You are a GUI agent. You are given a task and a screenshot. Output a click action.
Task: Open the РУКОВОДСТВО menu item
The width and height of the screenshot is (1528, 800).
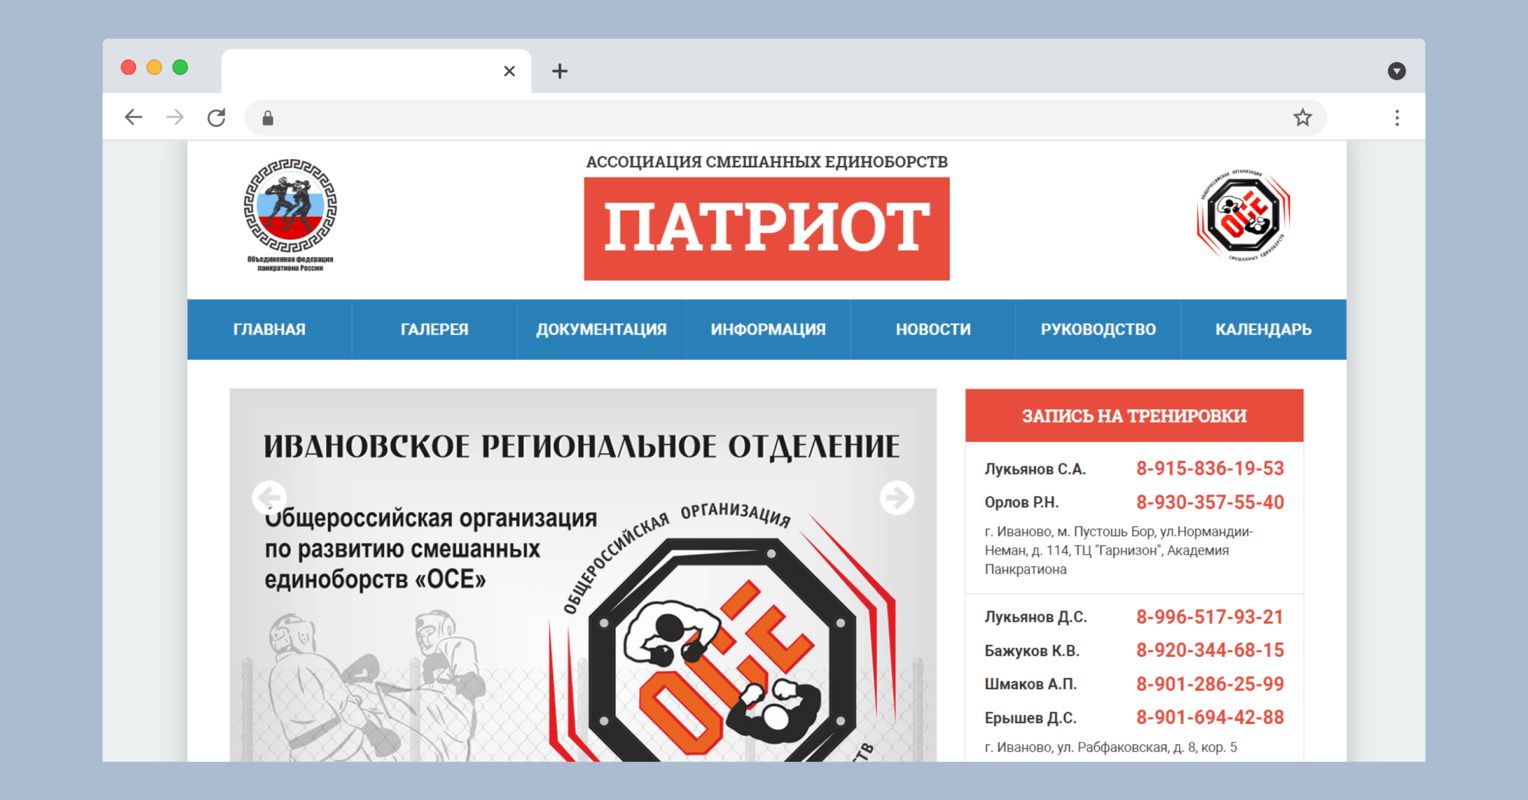(1098, 329)
